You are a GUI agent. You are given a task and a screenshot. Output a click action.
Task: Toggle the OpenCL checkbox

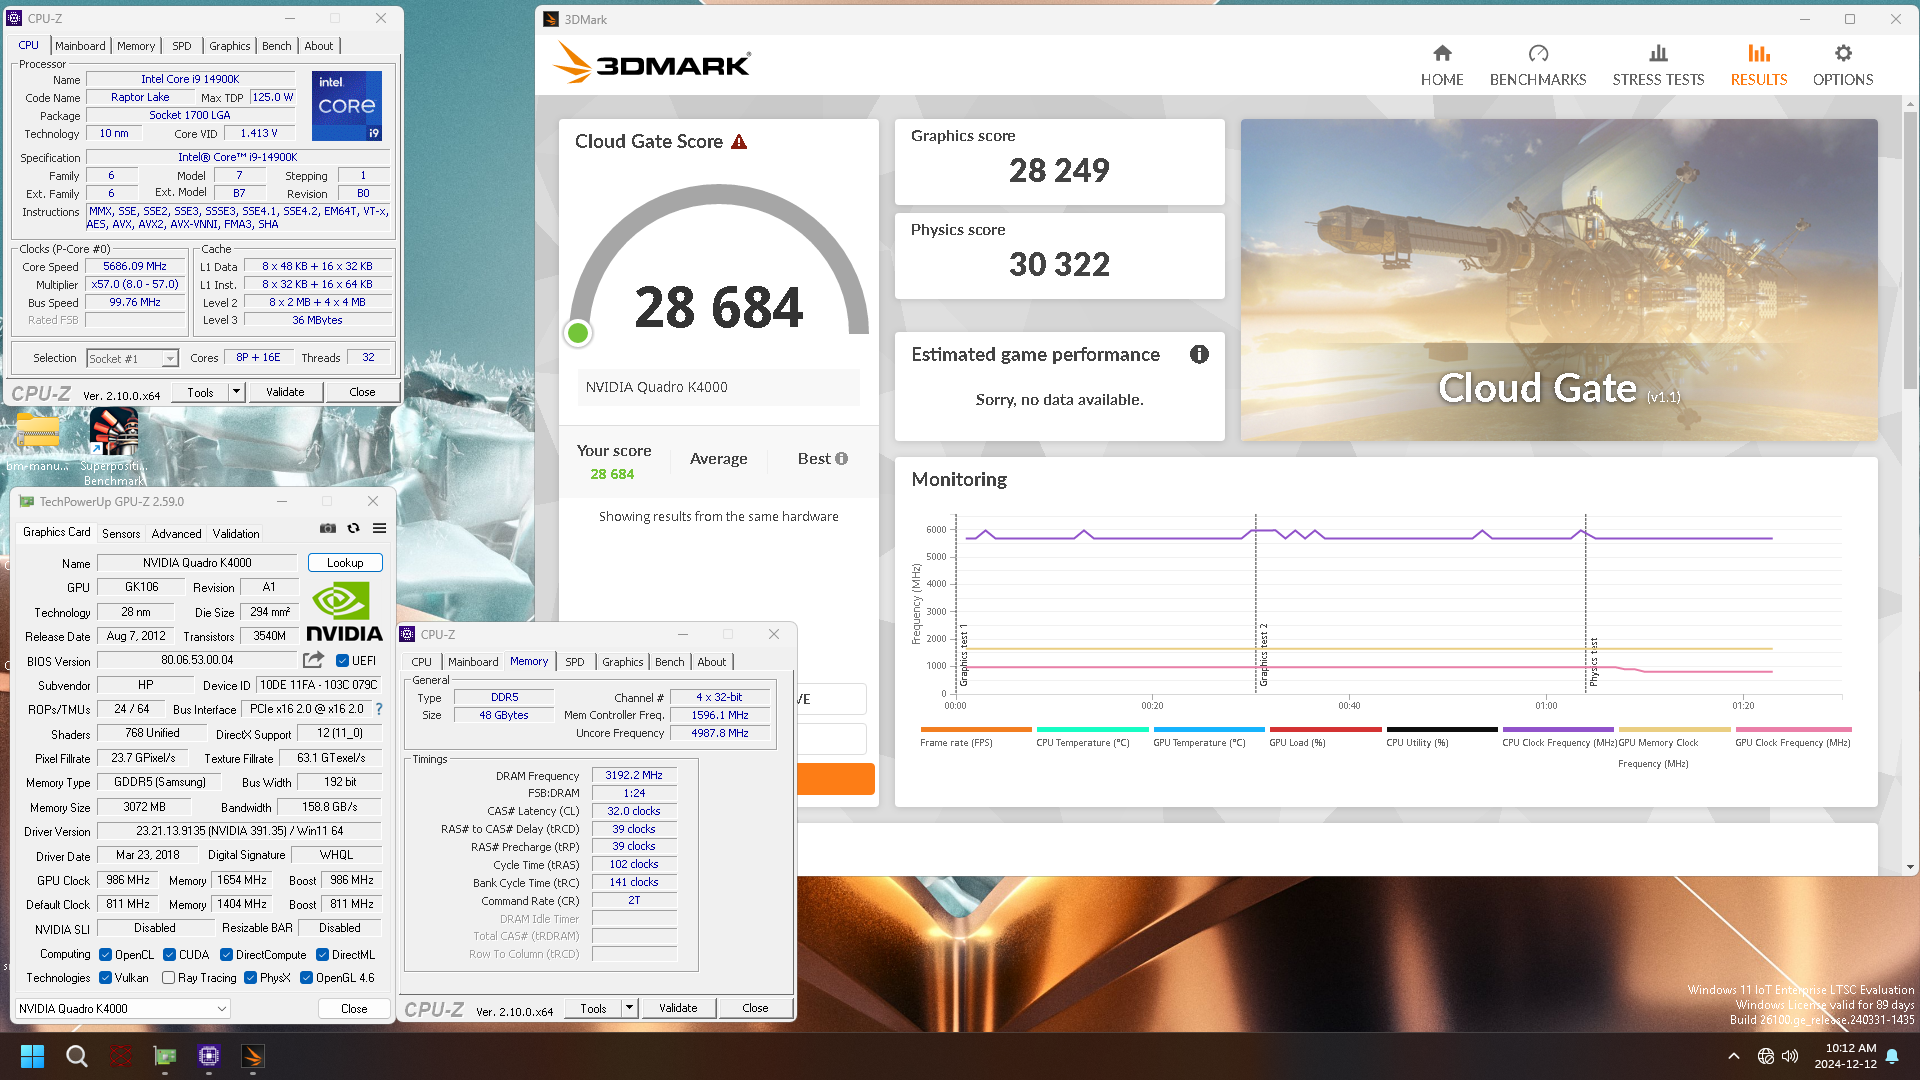point(105,955)
